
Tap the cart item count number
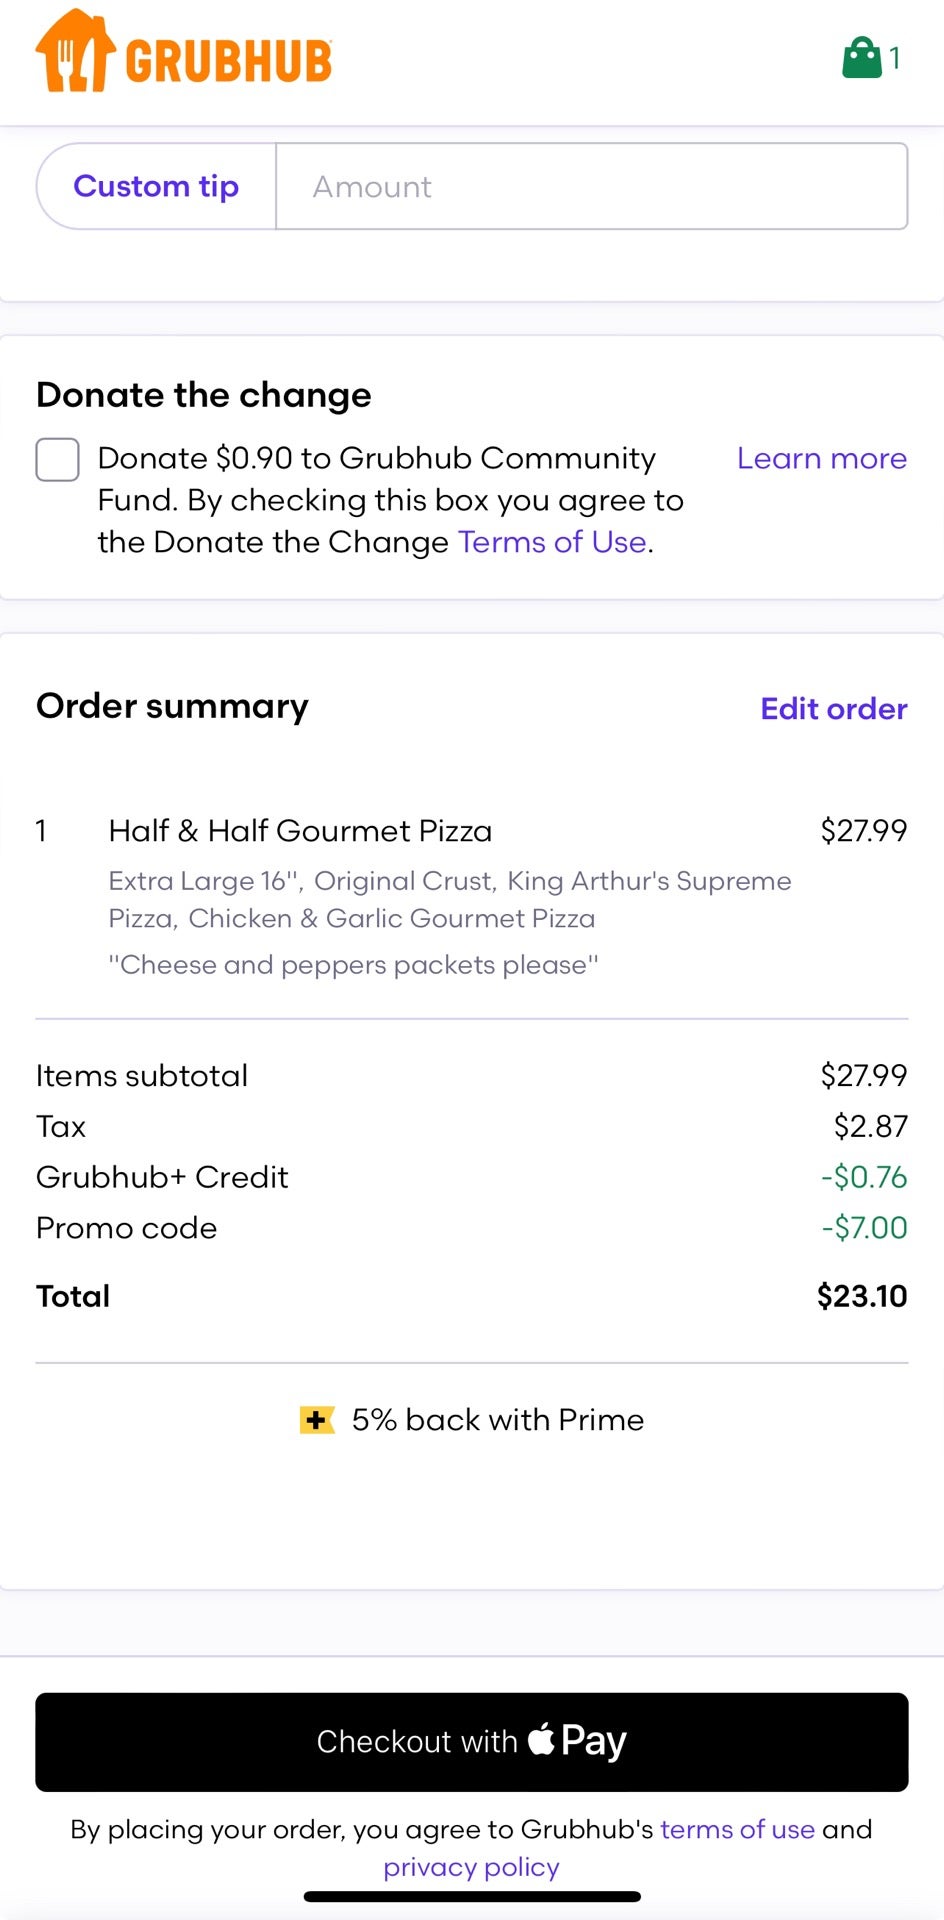point(895,58)
